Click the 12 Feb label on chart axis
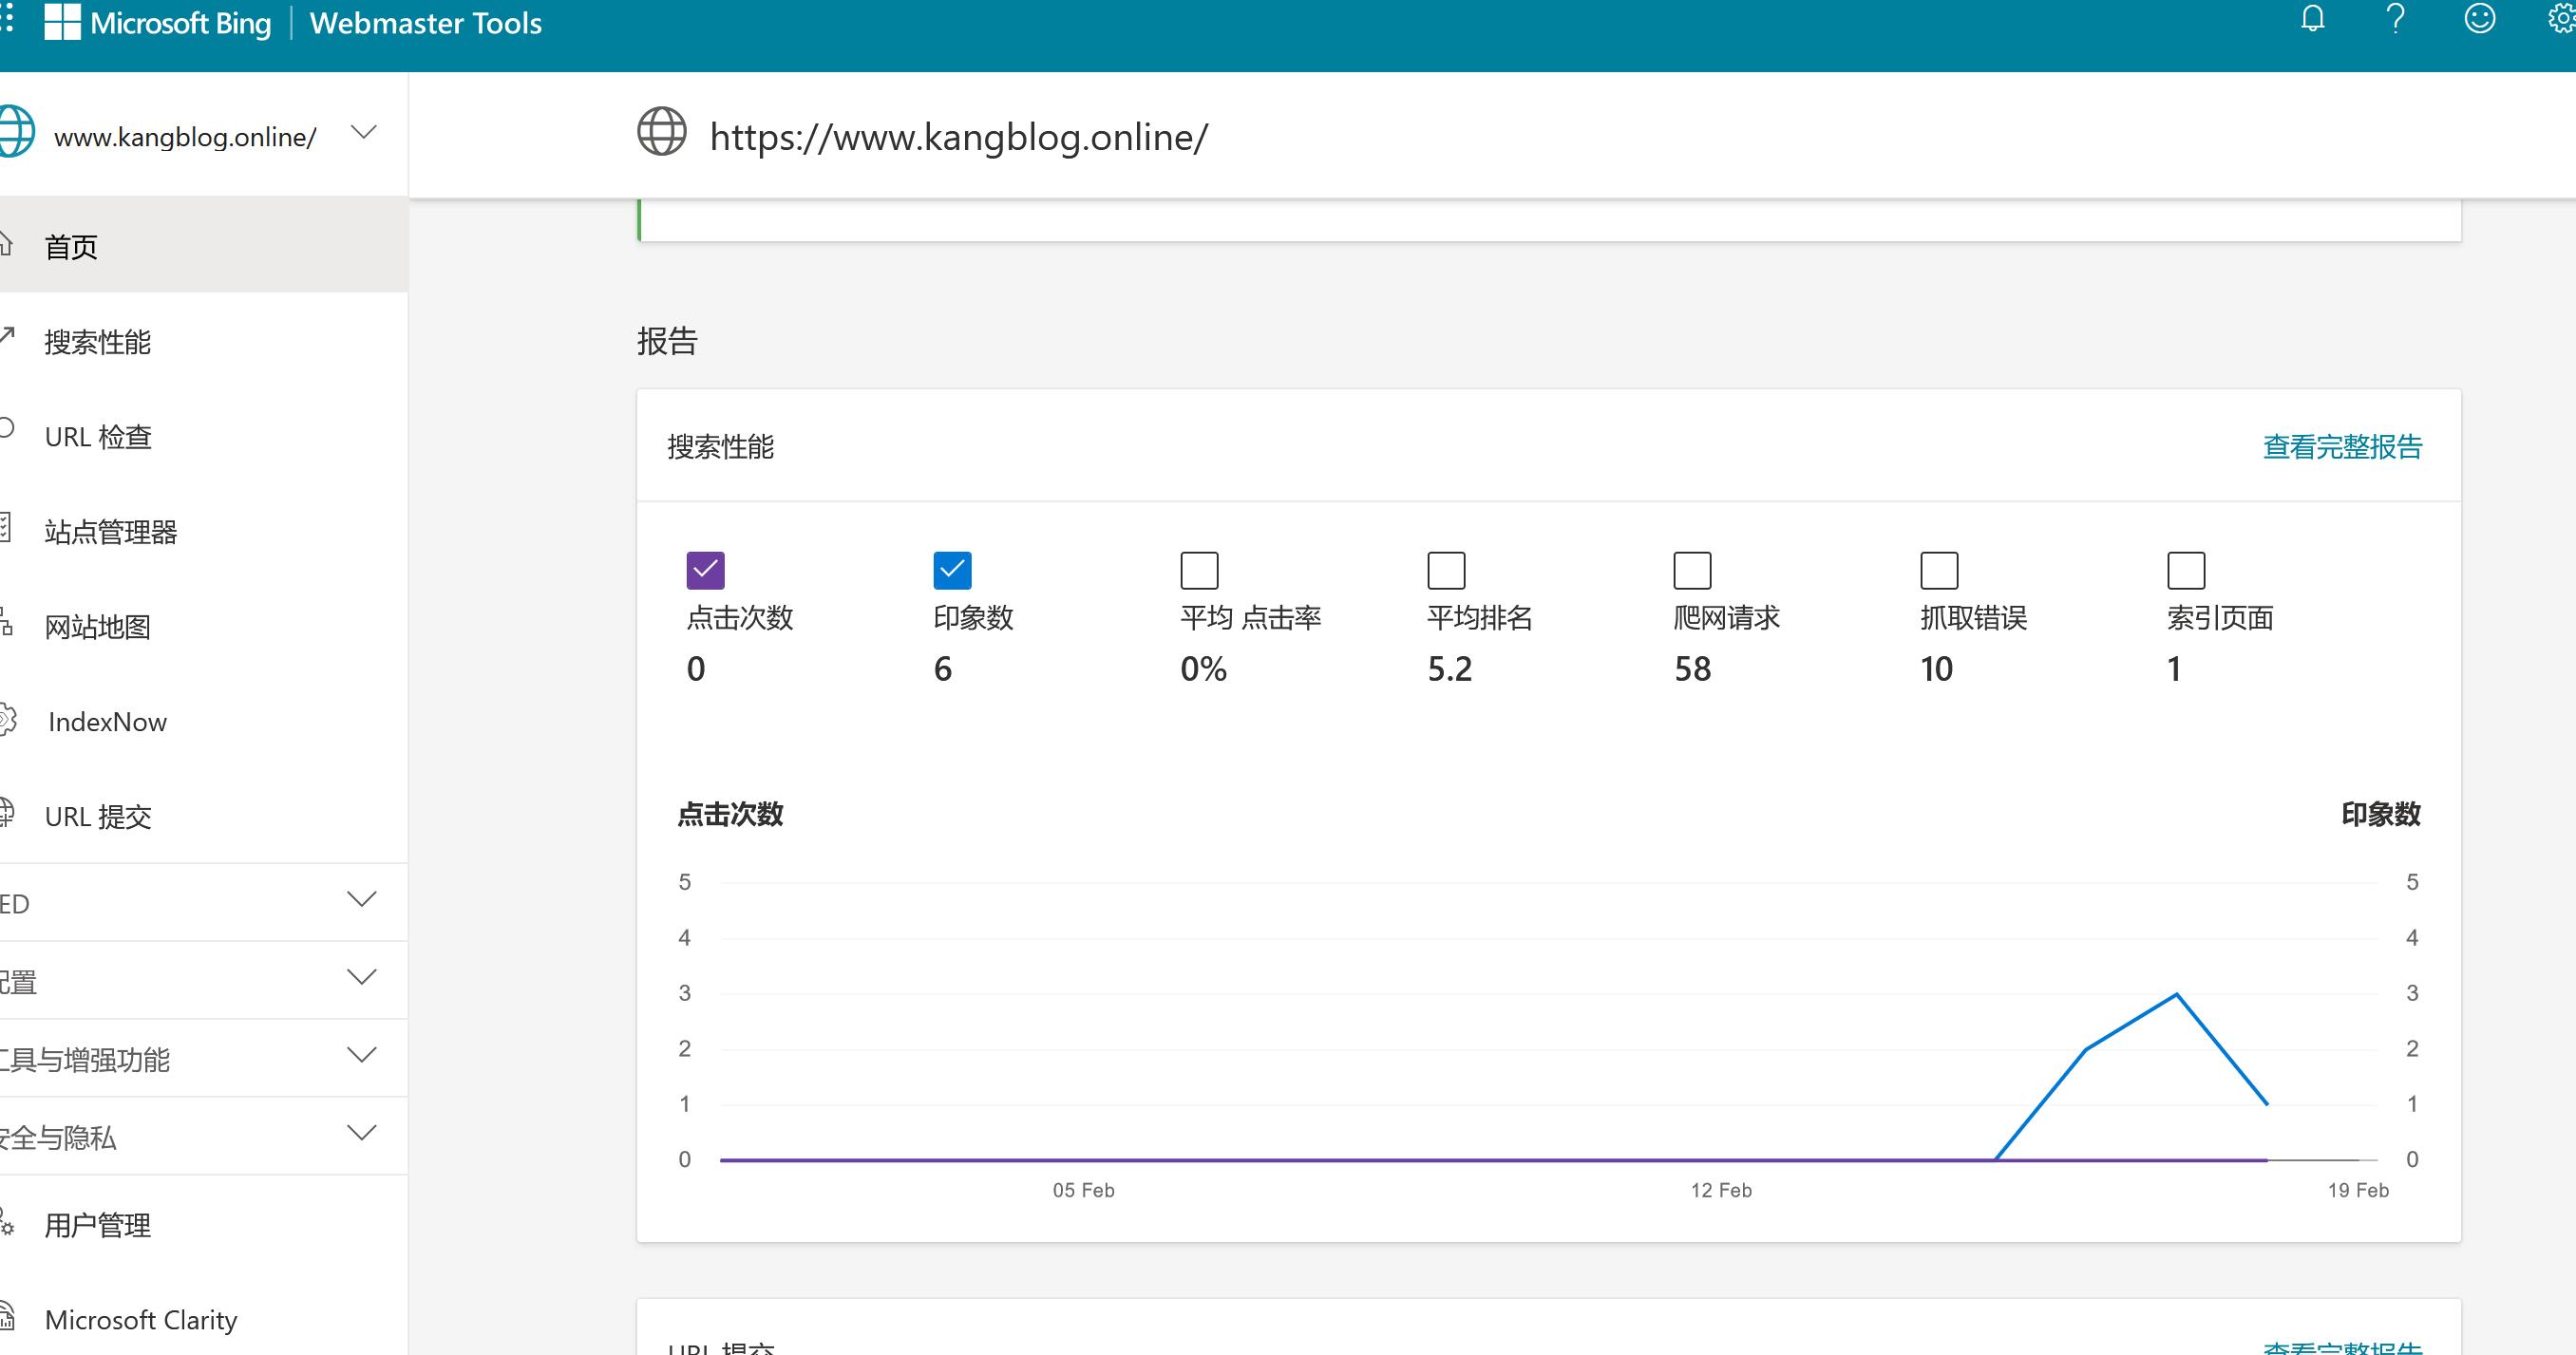 click(x=1721, y=1190)
